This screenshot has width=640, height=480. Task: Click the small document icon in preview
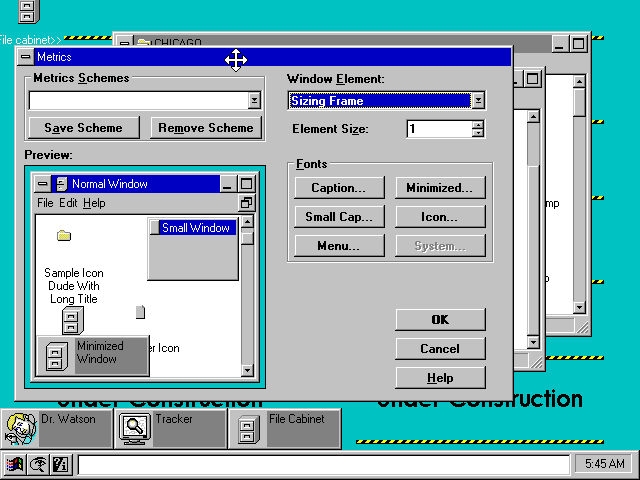pyautogui.click(x=140, y=312)
